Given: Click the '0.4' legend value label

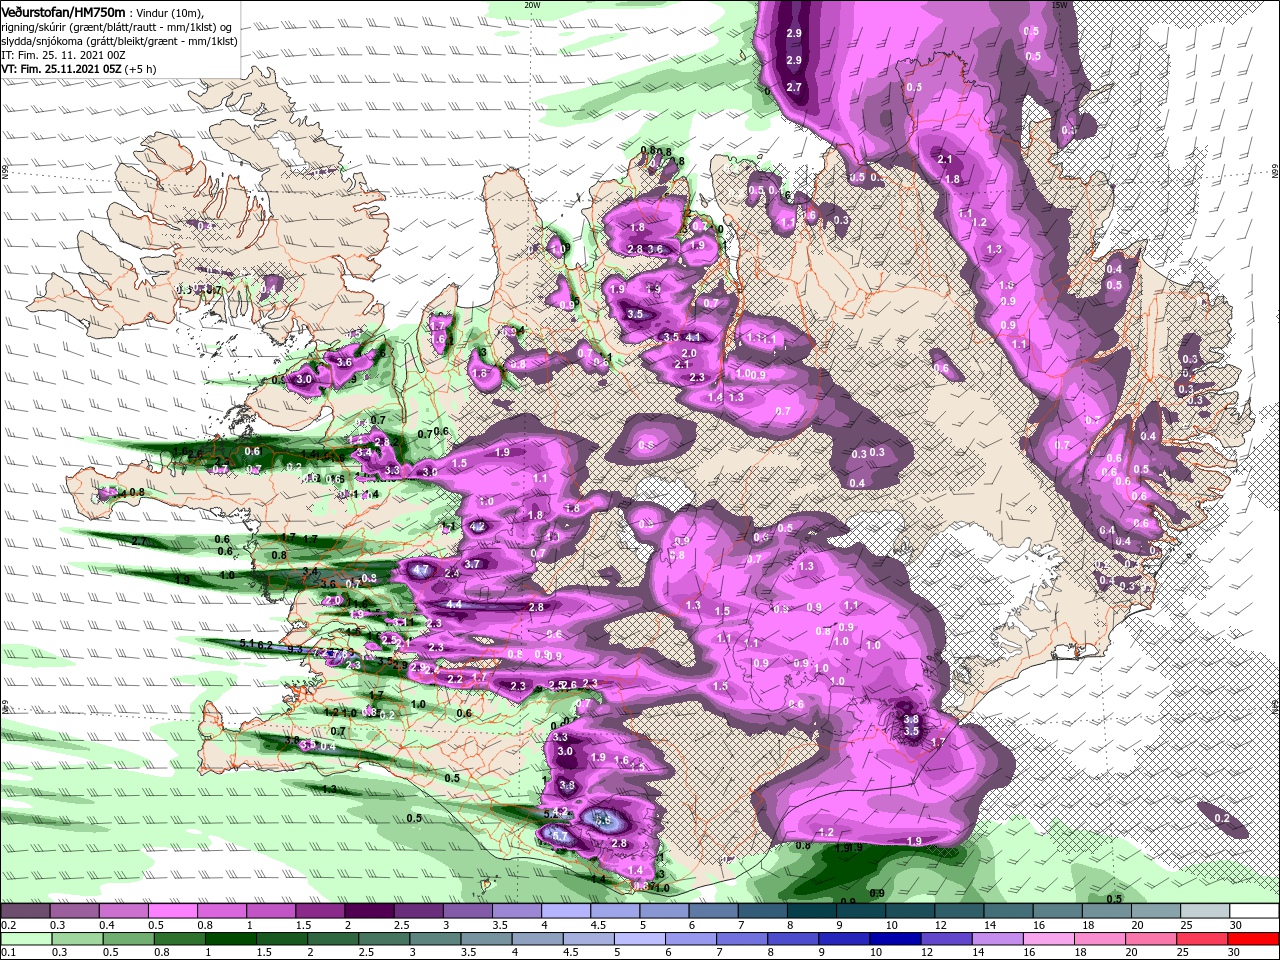Looking at the screenshot, I should tap(107, 925).
